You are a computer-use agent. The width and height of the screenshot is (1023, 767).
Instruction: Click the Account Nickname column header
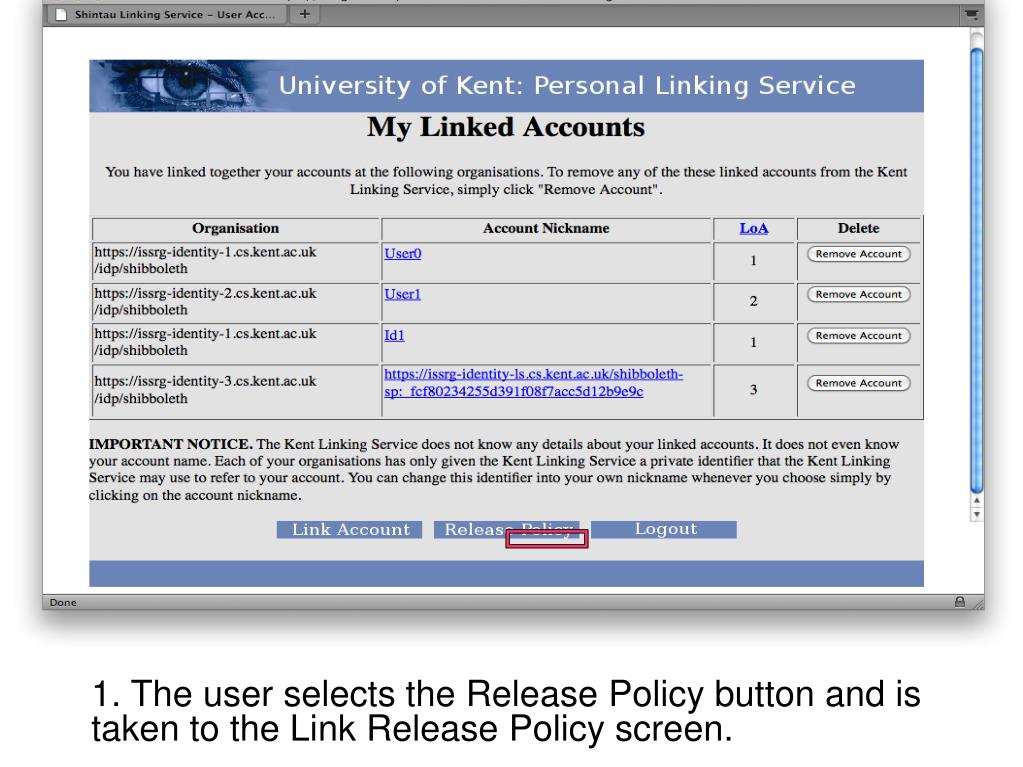pos(546,228)
